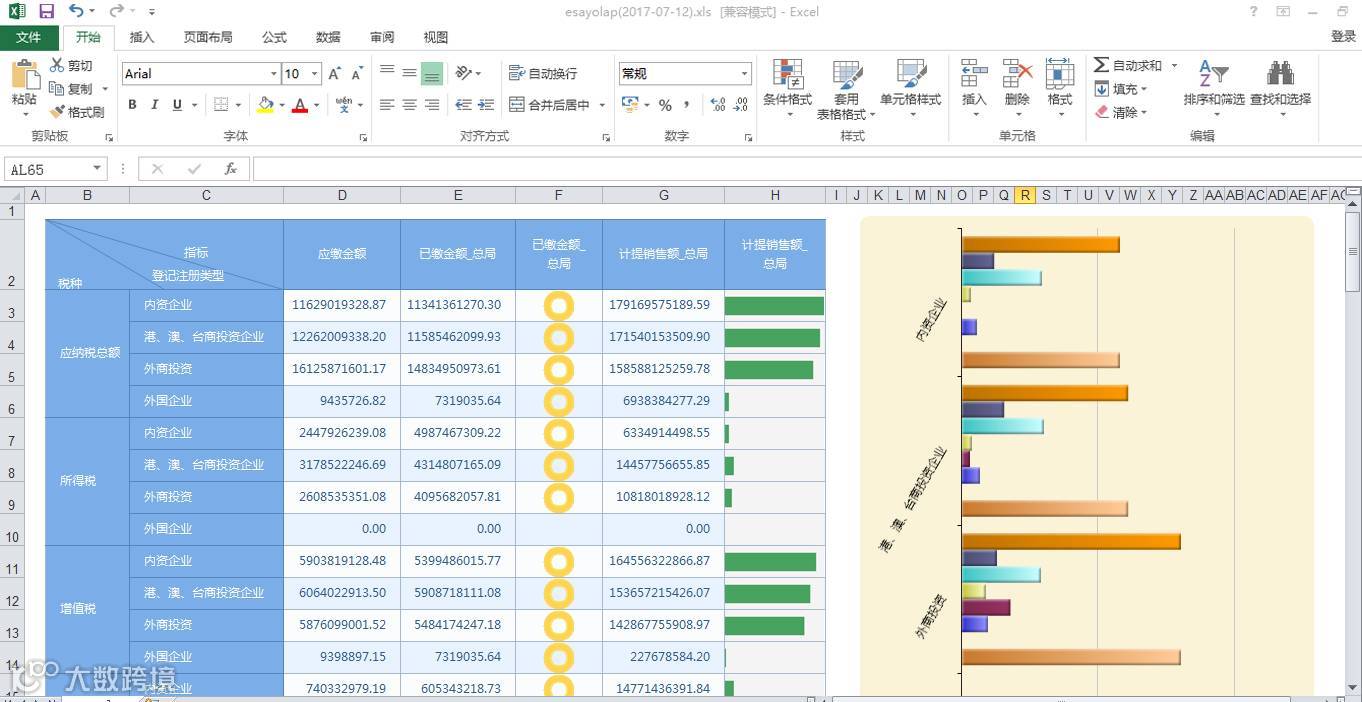
Task: Click the Increase Font Size icon
Action: pos(335,74)
